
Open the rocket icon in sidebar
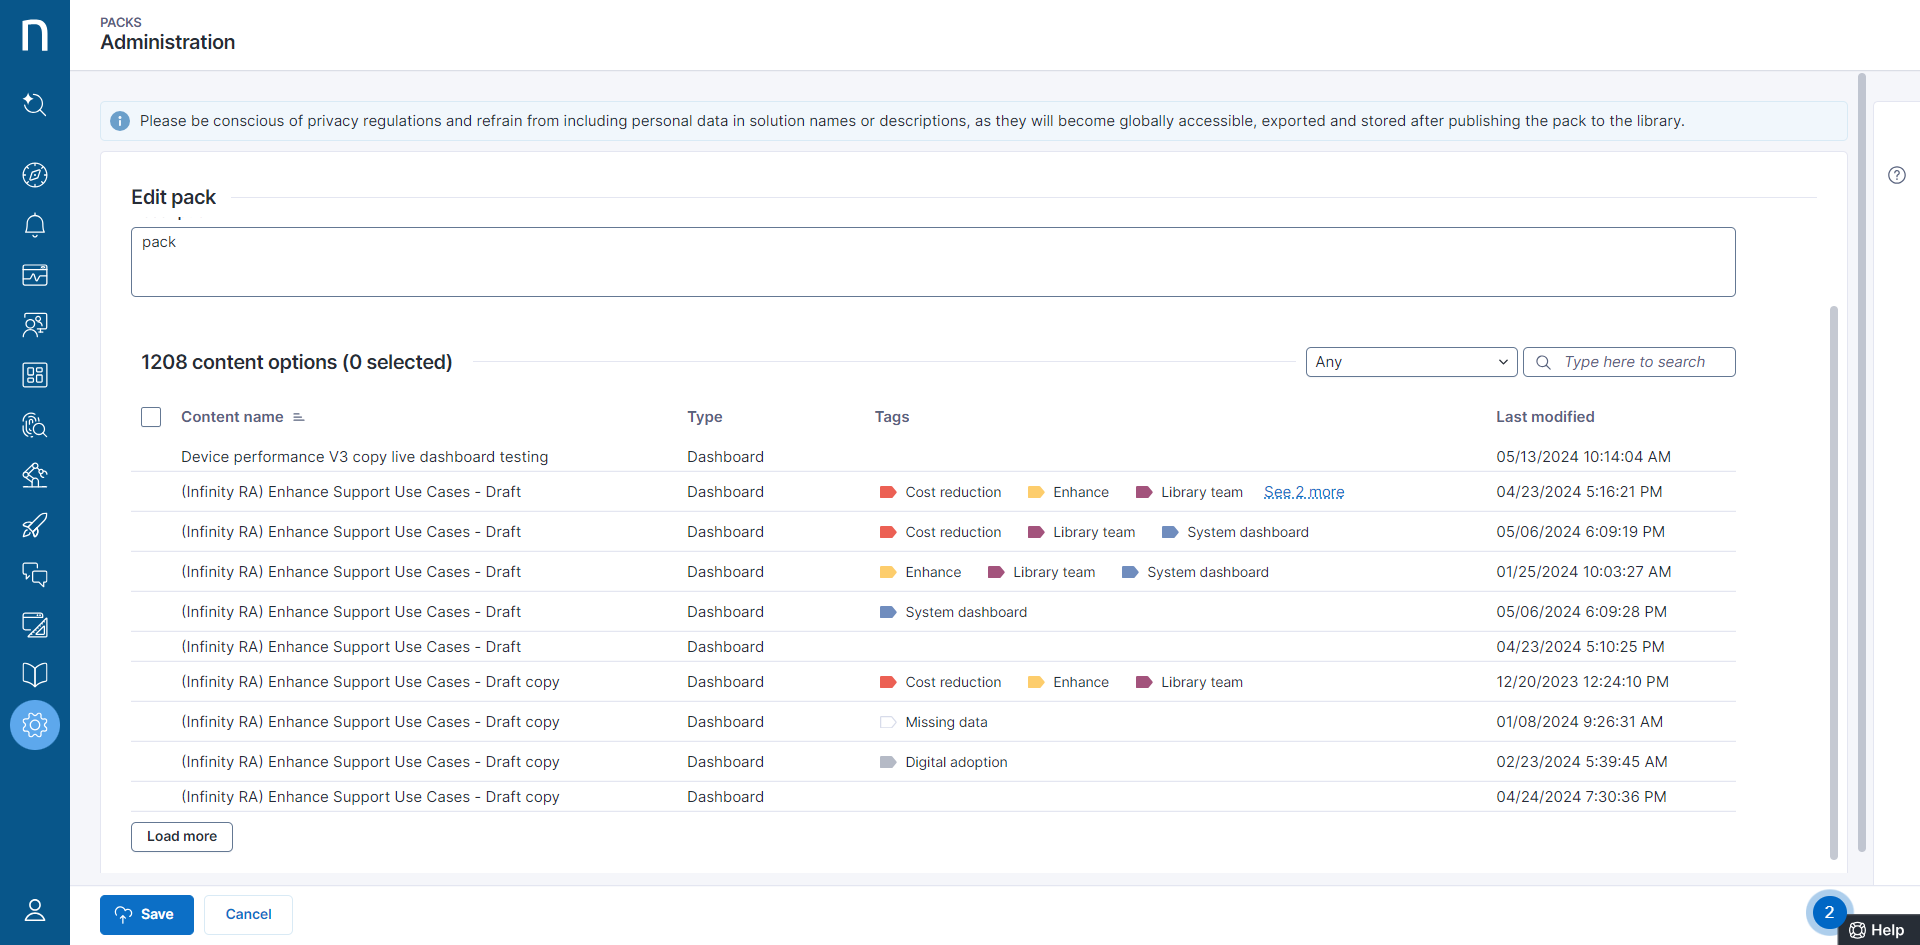(35, 525)
